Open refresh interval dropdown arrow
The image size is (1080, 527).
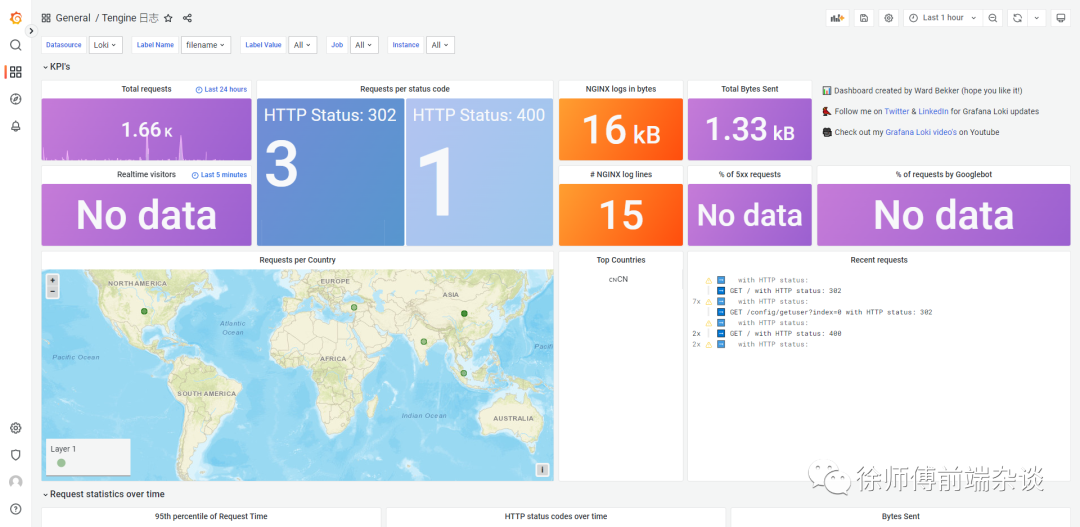(x=1037, y=19)
